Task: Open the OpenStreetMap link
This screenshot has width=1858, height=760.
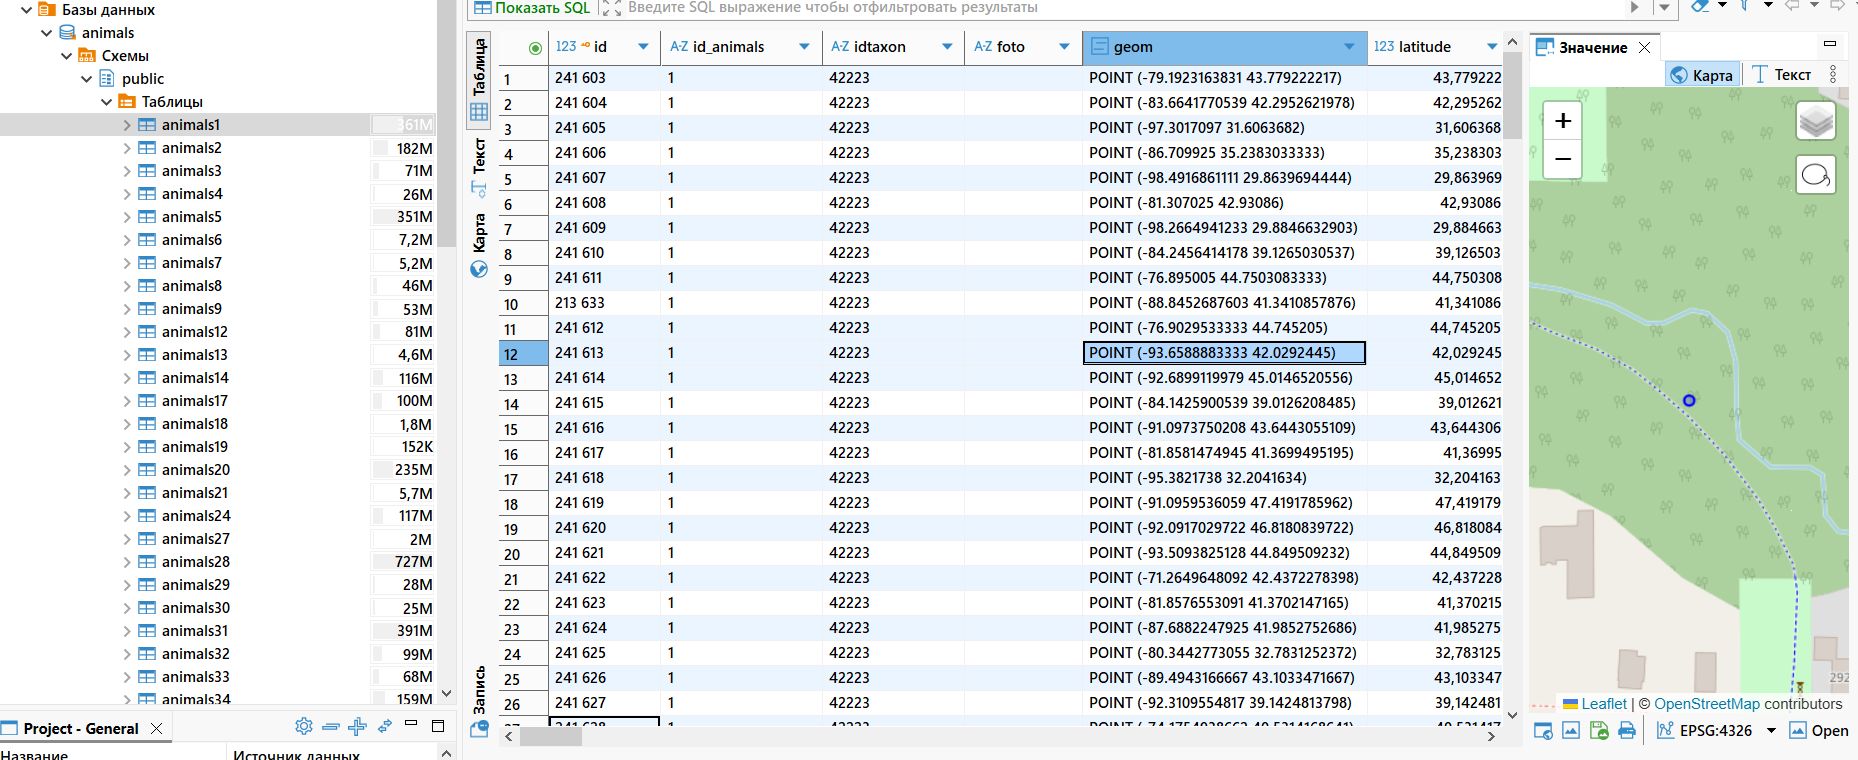Action: 1707,704
